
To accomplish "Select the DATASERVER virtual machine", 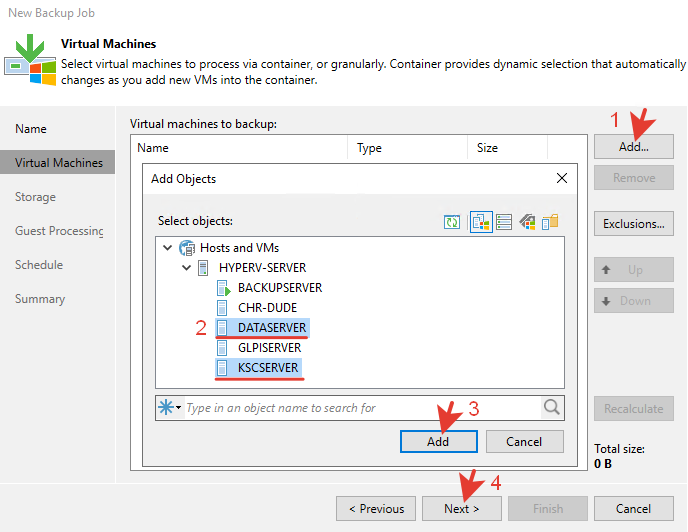I will tap(272, 328).
